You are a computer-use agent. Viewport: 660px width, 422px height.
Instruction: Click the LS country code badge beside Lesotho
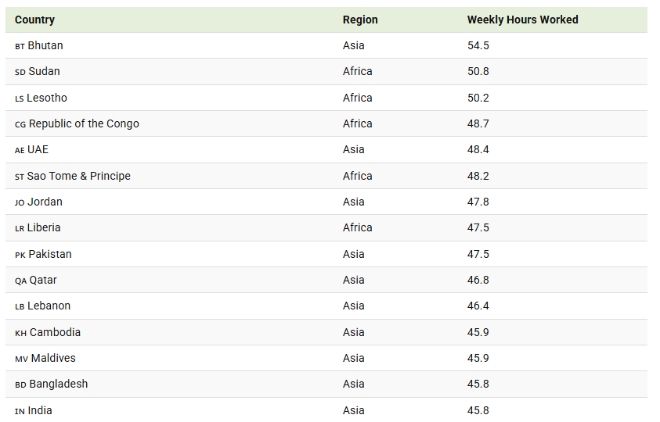point(20,99)
